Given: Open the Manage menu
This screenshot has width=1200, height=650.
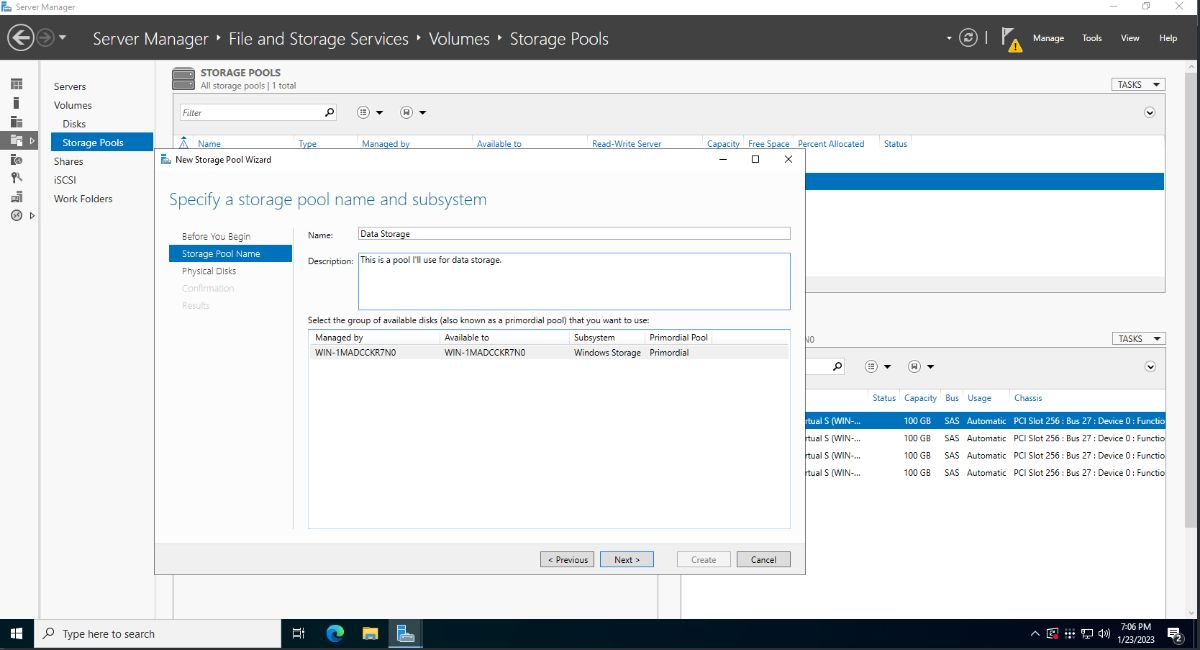Looking at the screenshot, I should coord(1048,38).
